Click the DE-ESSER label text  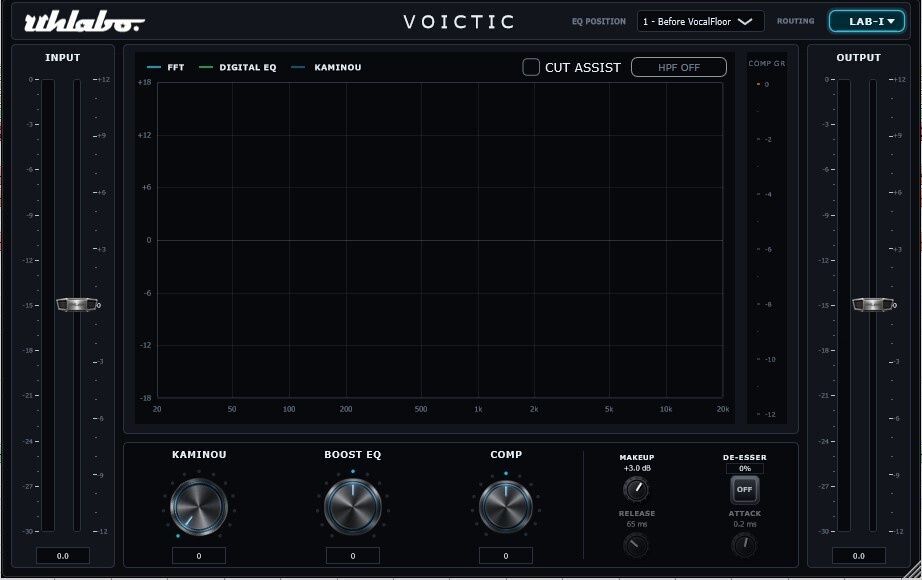coord(744,457)
